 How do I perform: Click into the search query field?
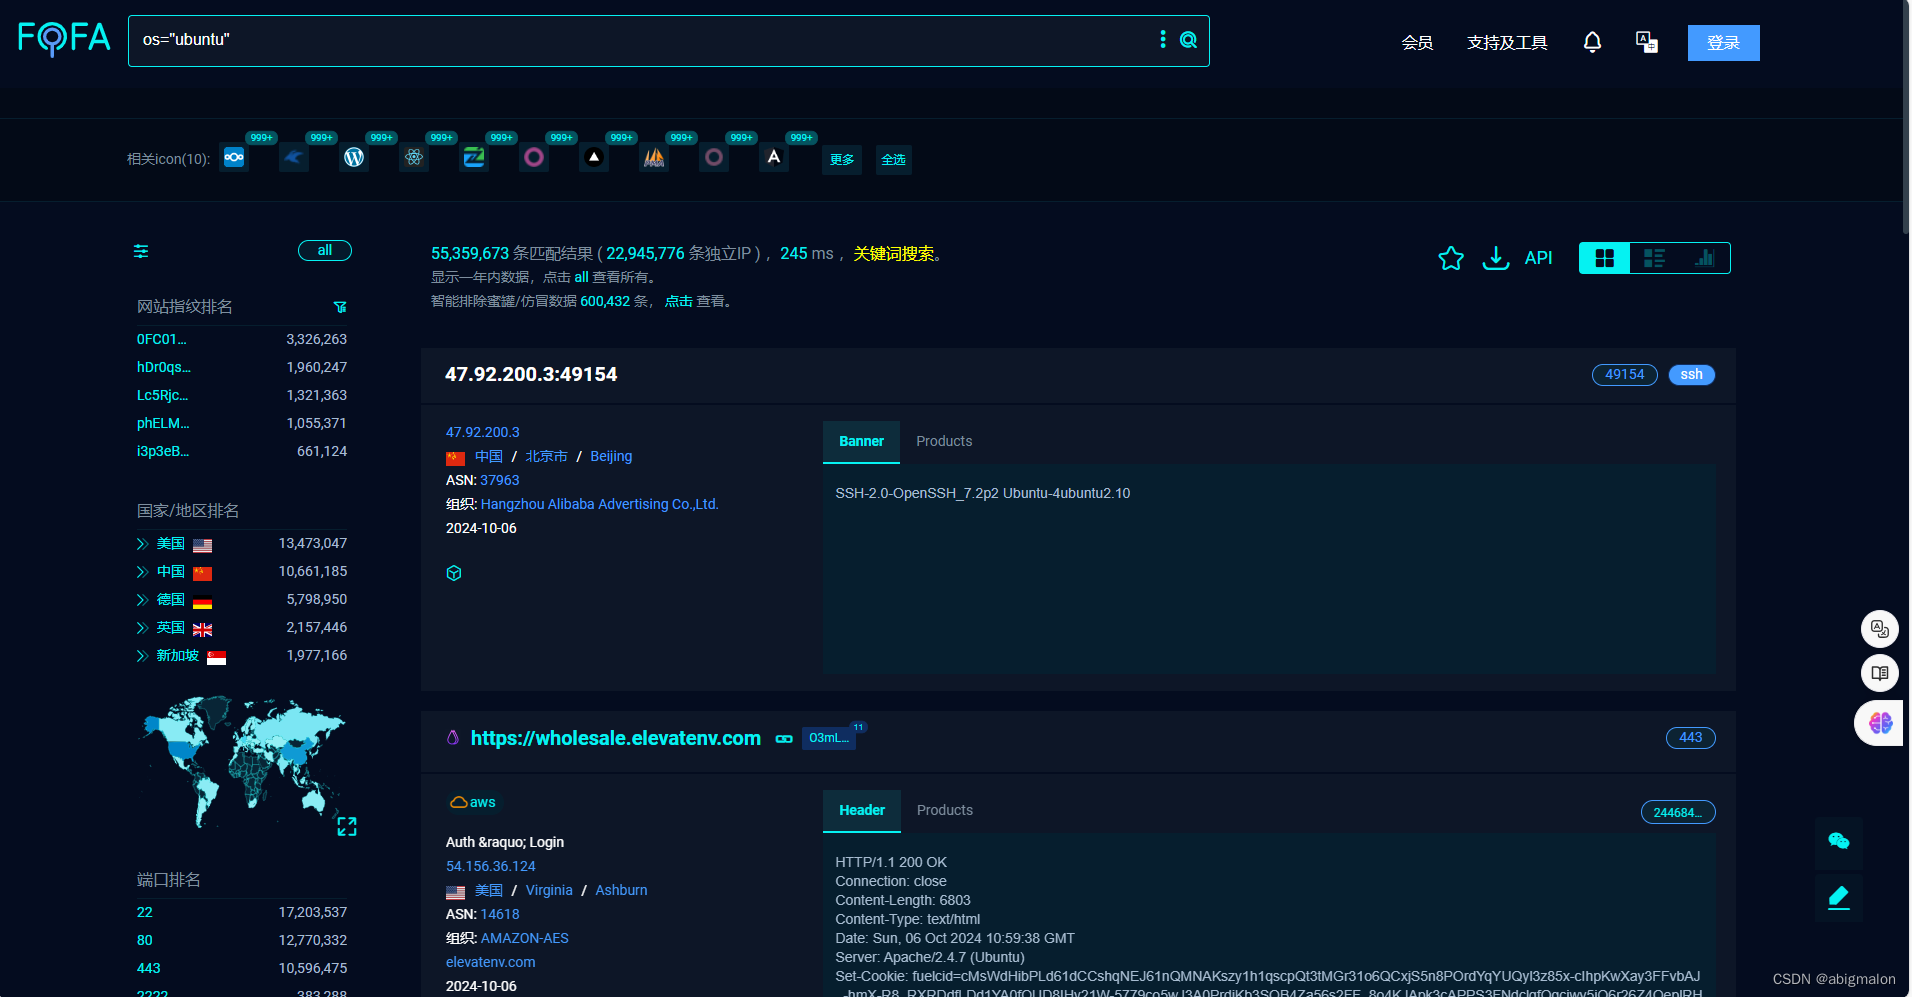click(640, 40)
